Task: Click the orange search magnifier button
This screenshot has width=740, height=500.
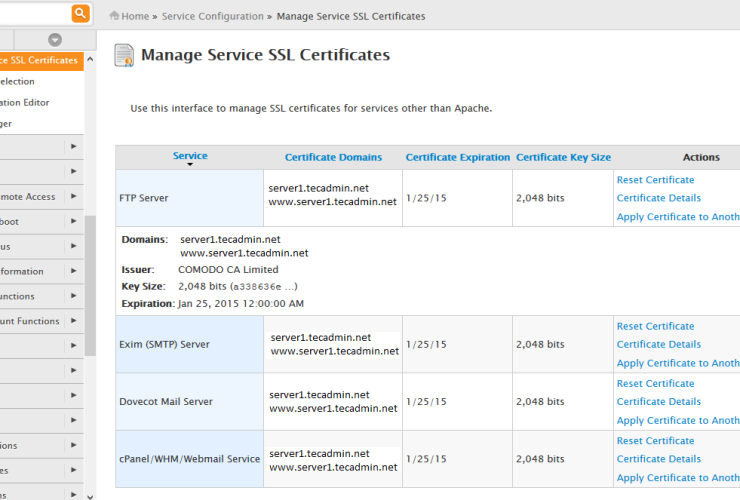Action: tap(80, 13)
